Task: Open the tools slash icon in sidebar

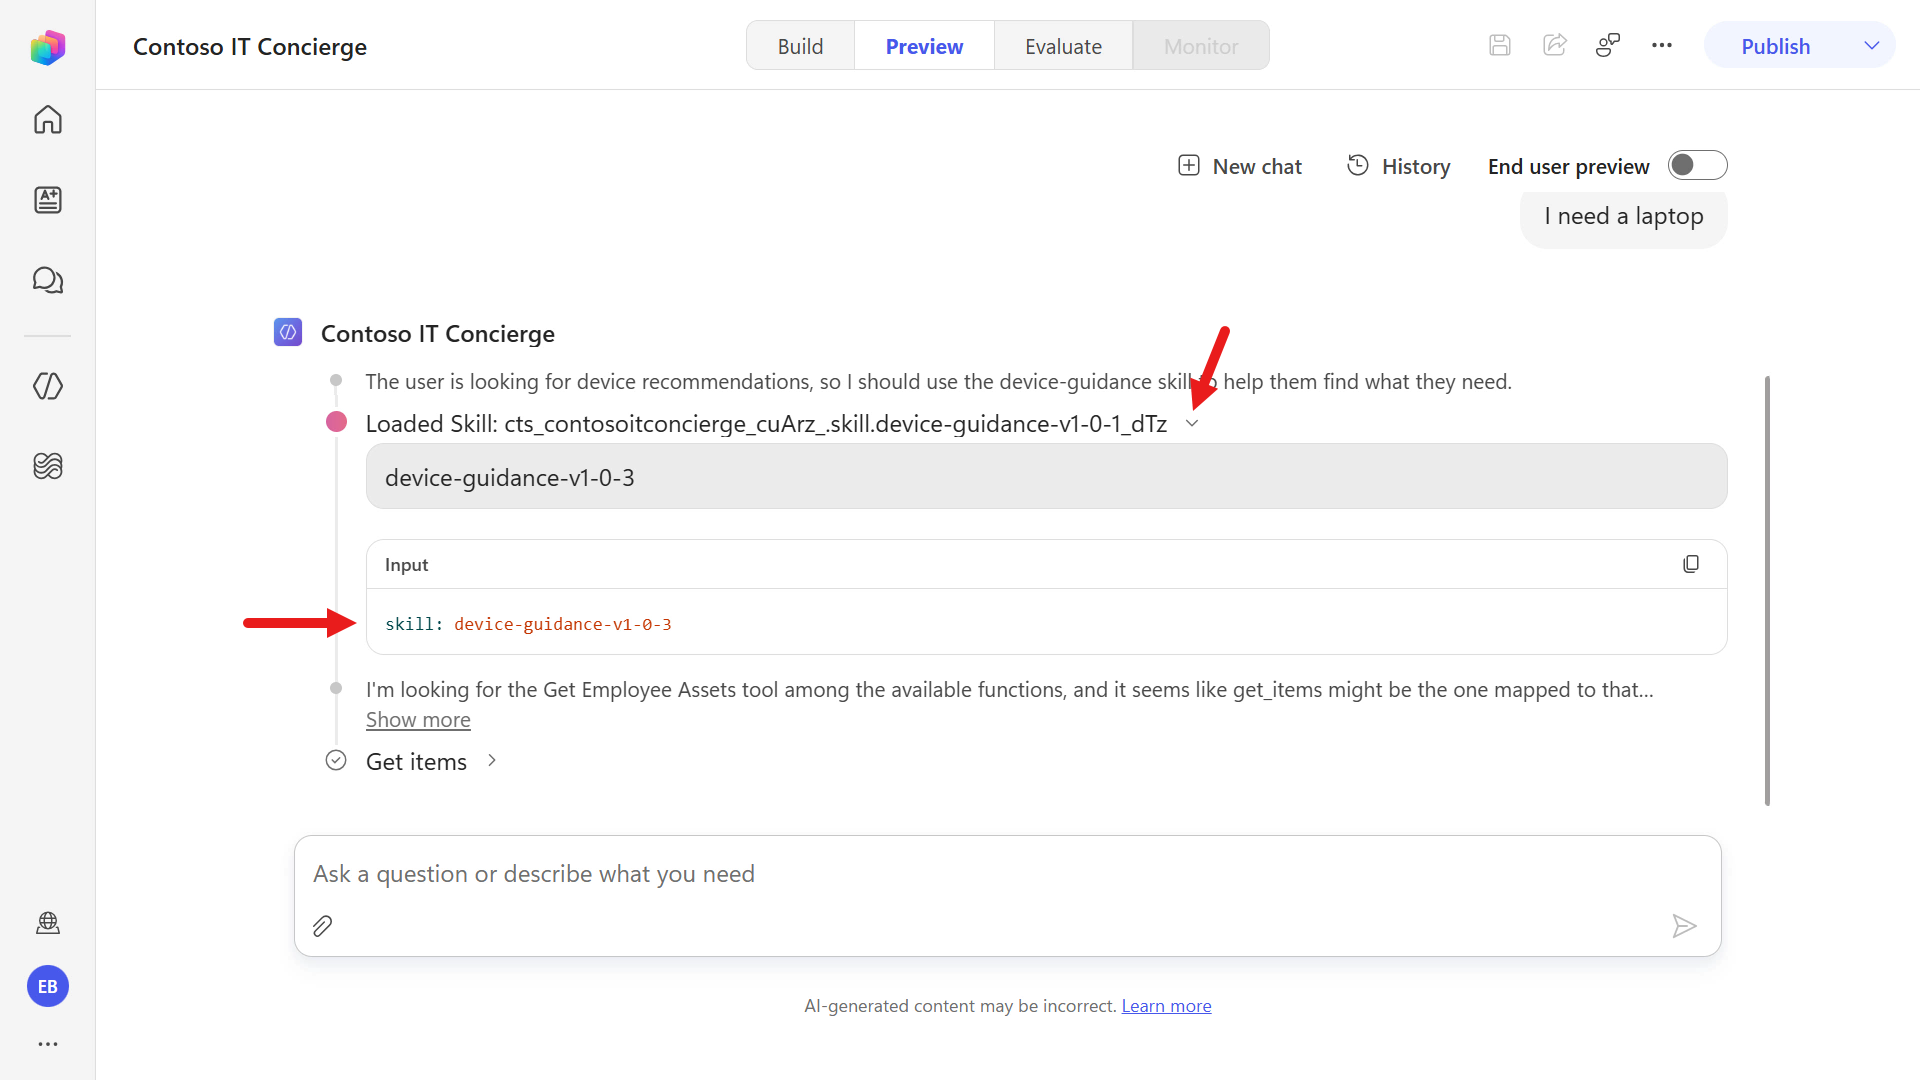Action: [x=47, y=386]
